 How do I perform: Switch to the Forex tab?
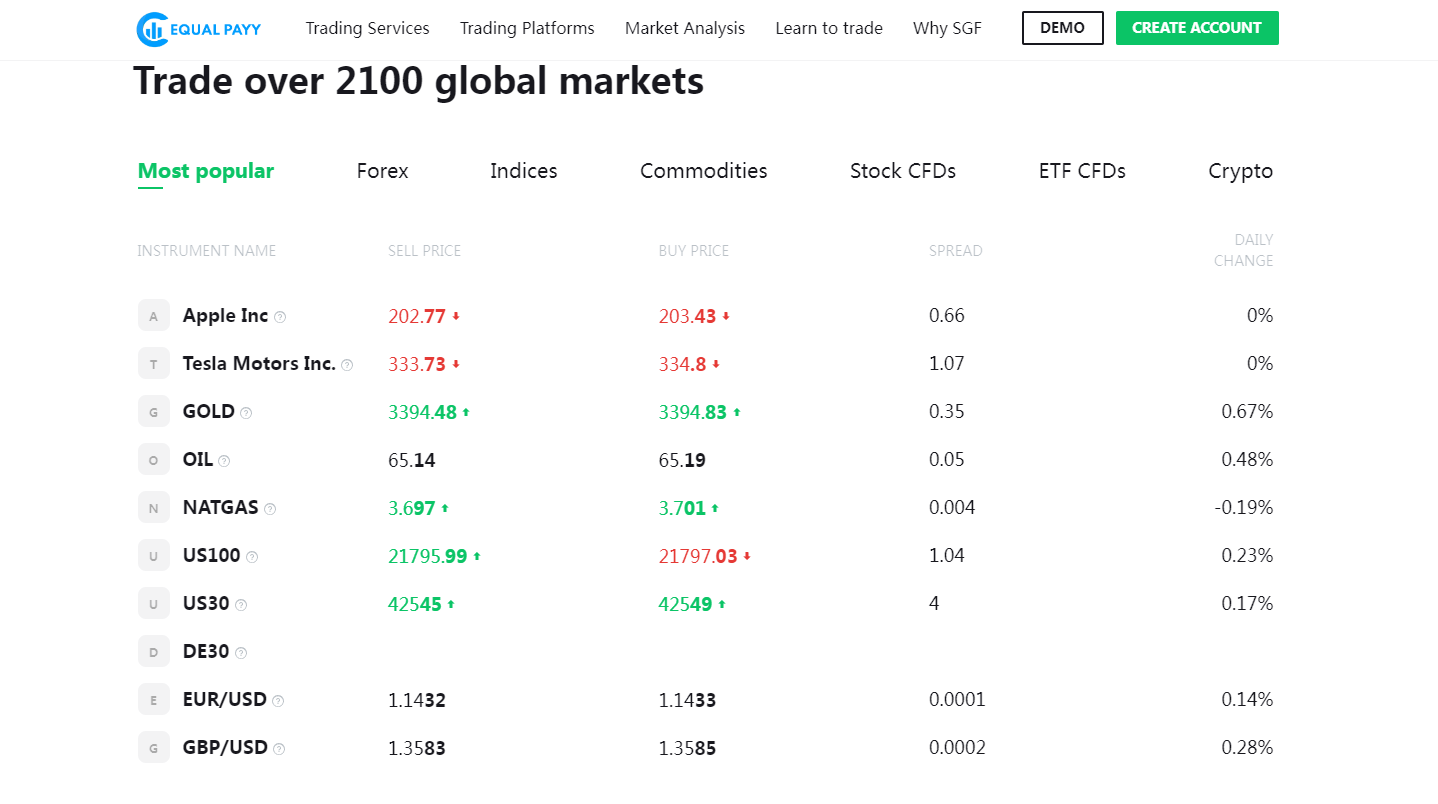382,171
